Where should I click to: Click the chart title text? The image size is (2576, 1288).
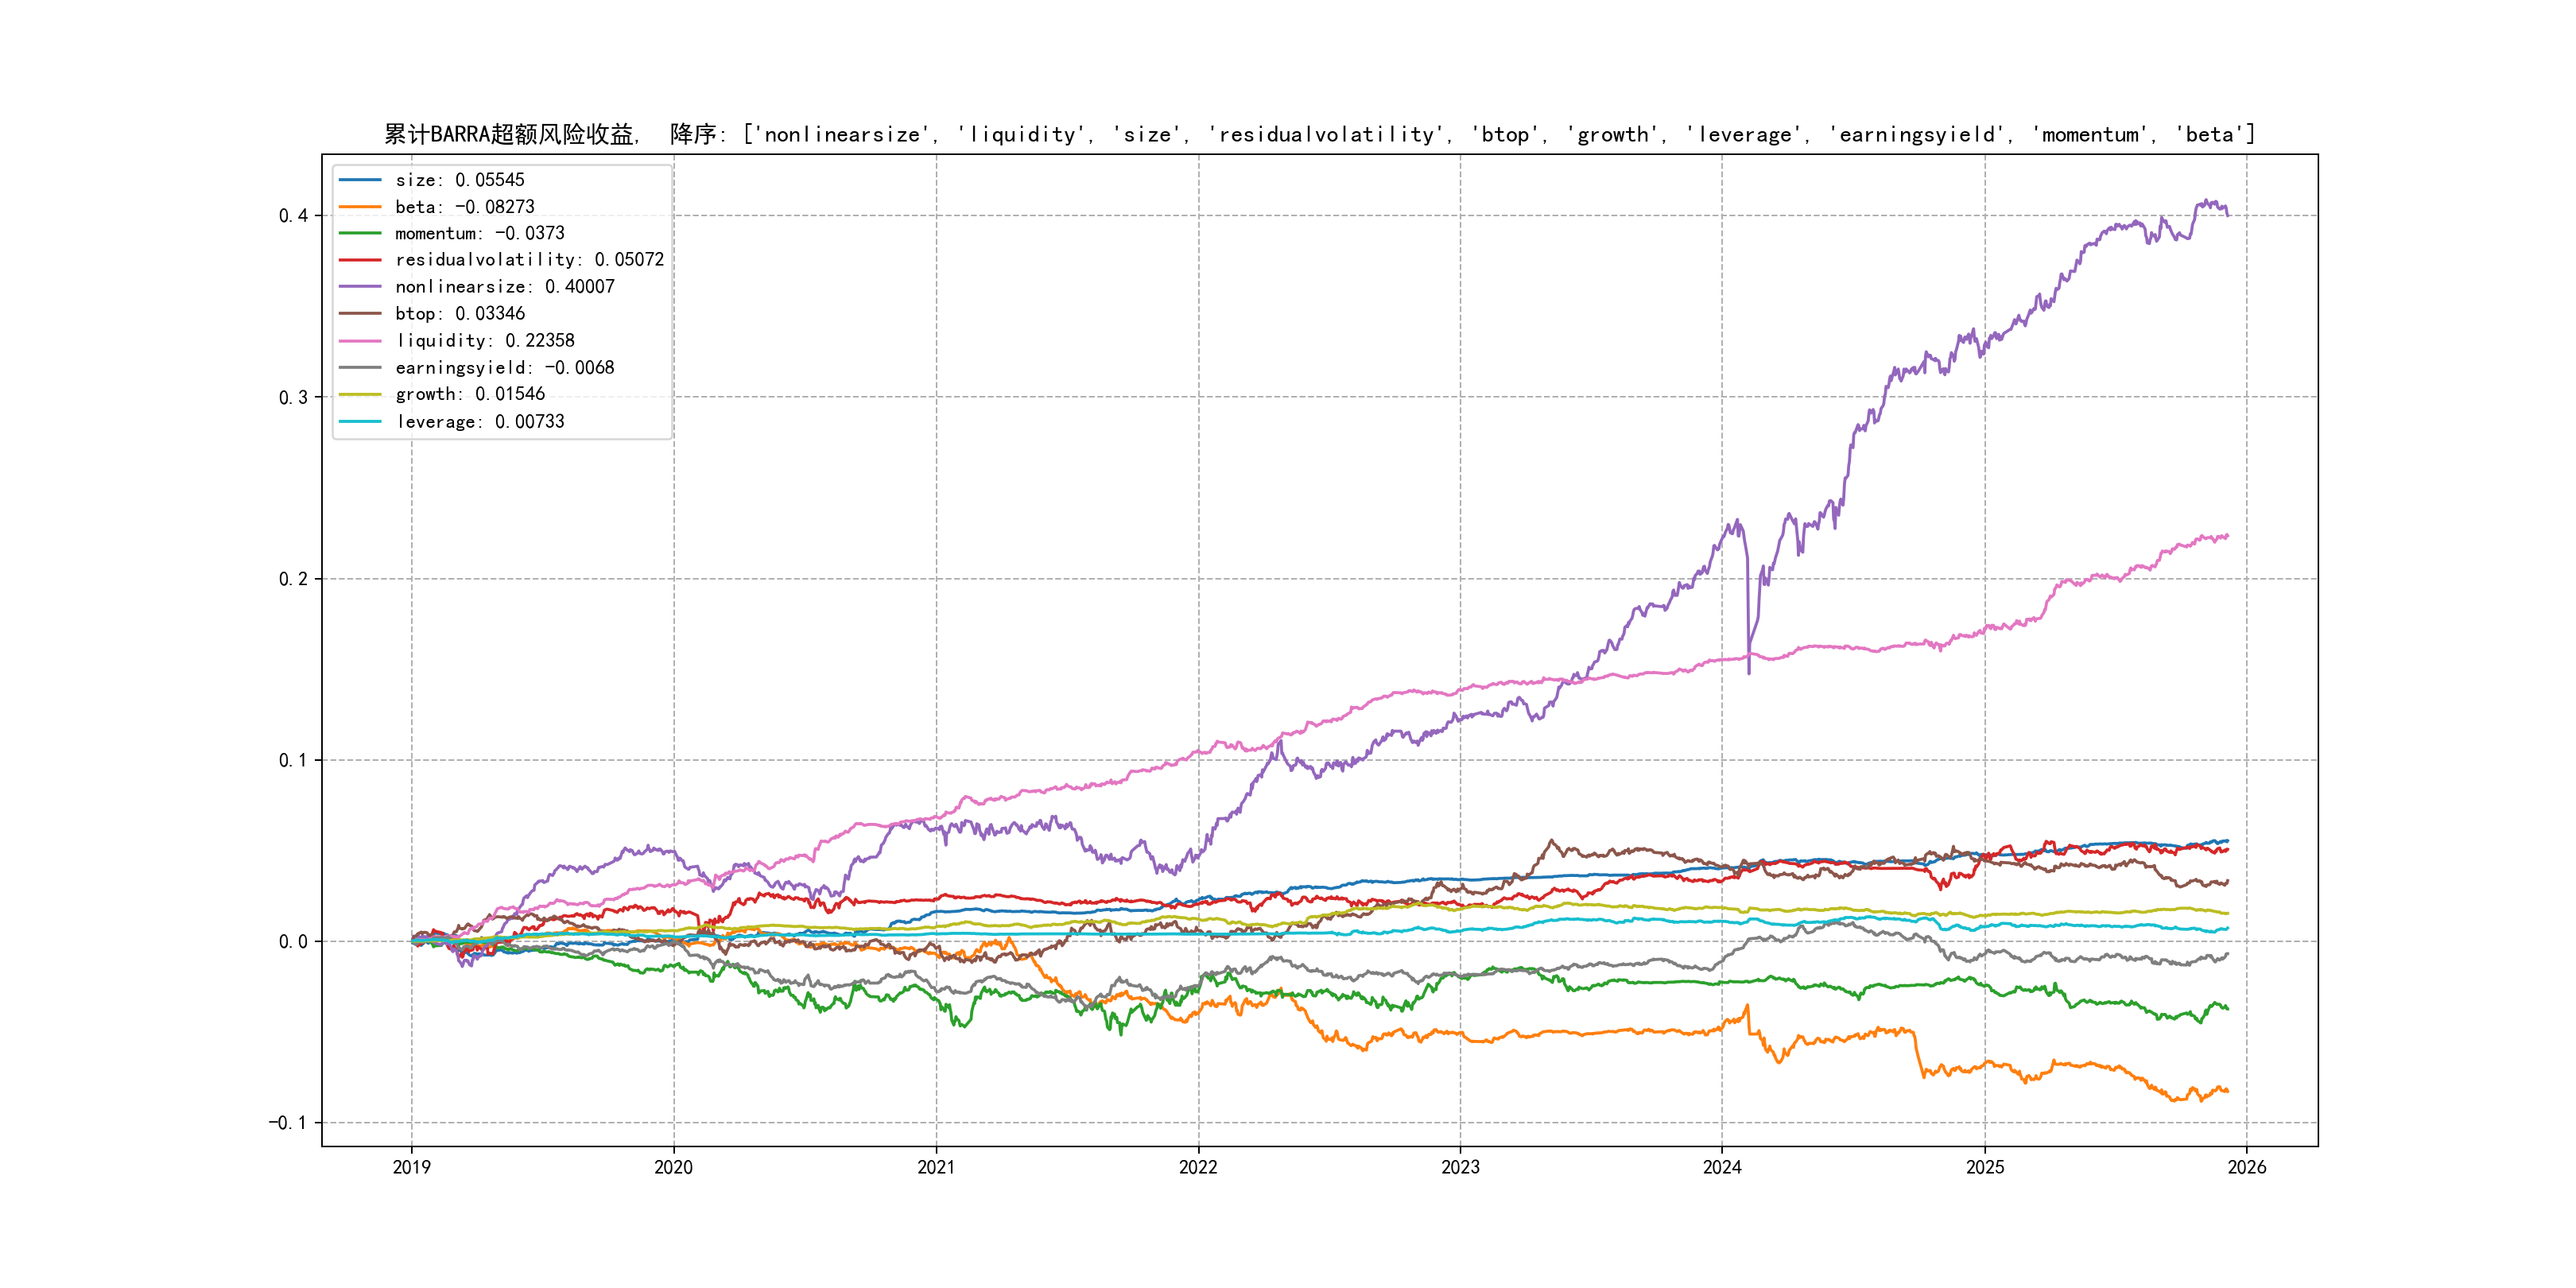point(1319,135)
